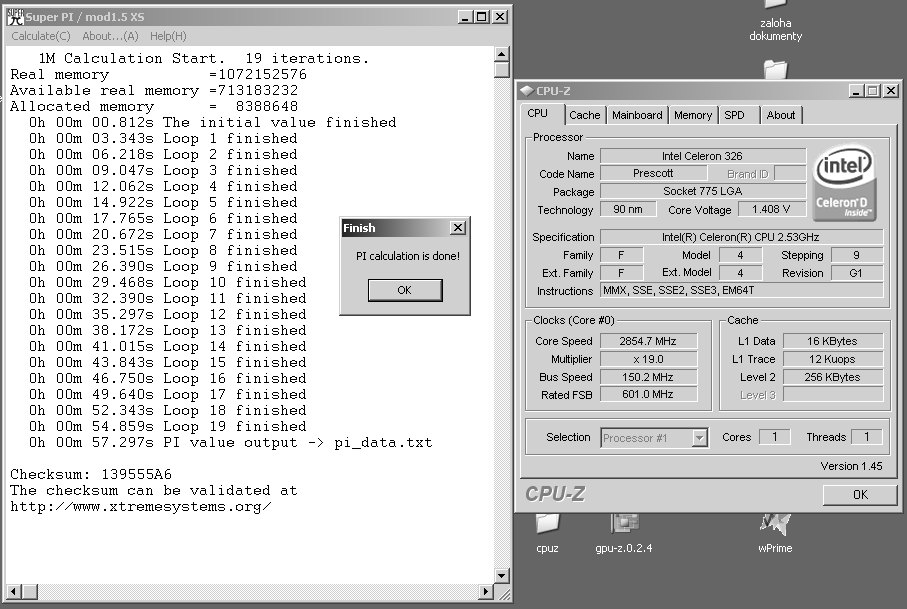Maximize the Super PI window
Image resolution: width=907 pixels, height=609 pixels.
pyautogui.click(x=482, y=17)
